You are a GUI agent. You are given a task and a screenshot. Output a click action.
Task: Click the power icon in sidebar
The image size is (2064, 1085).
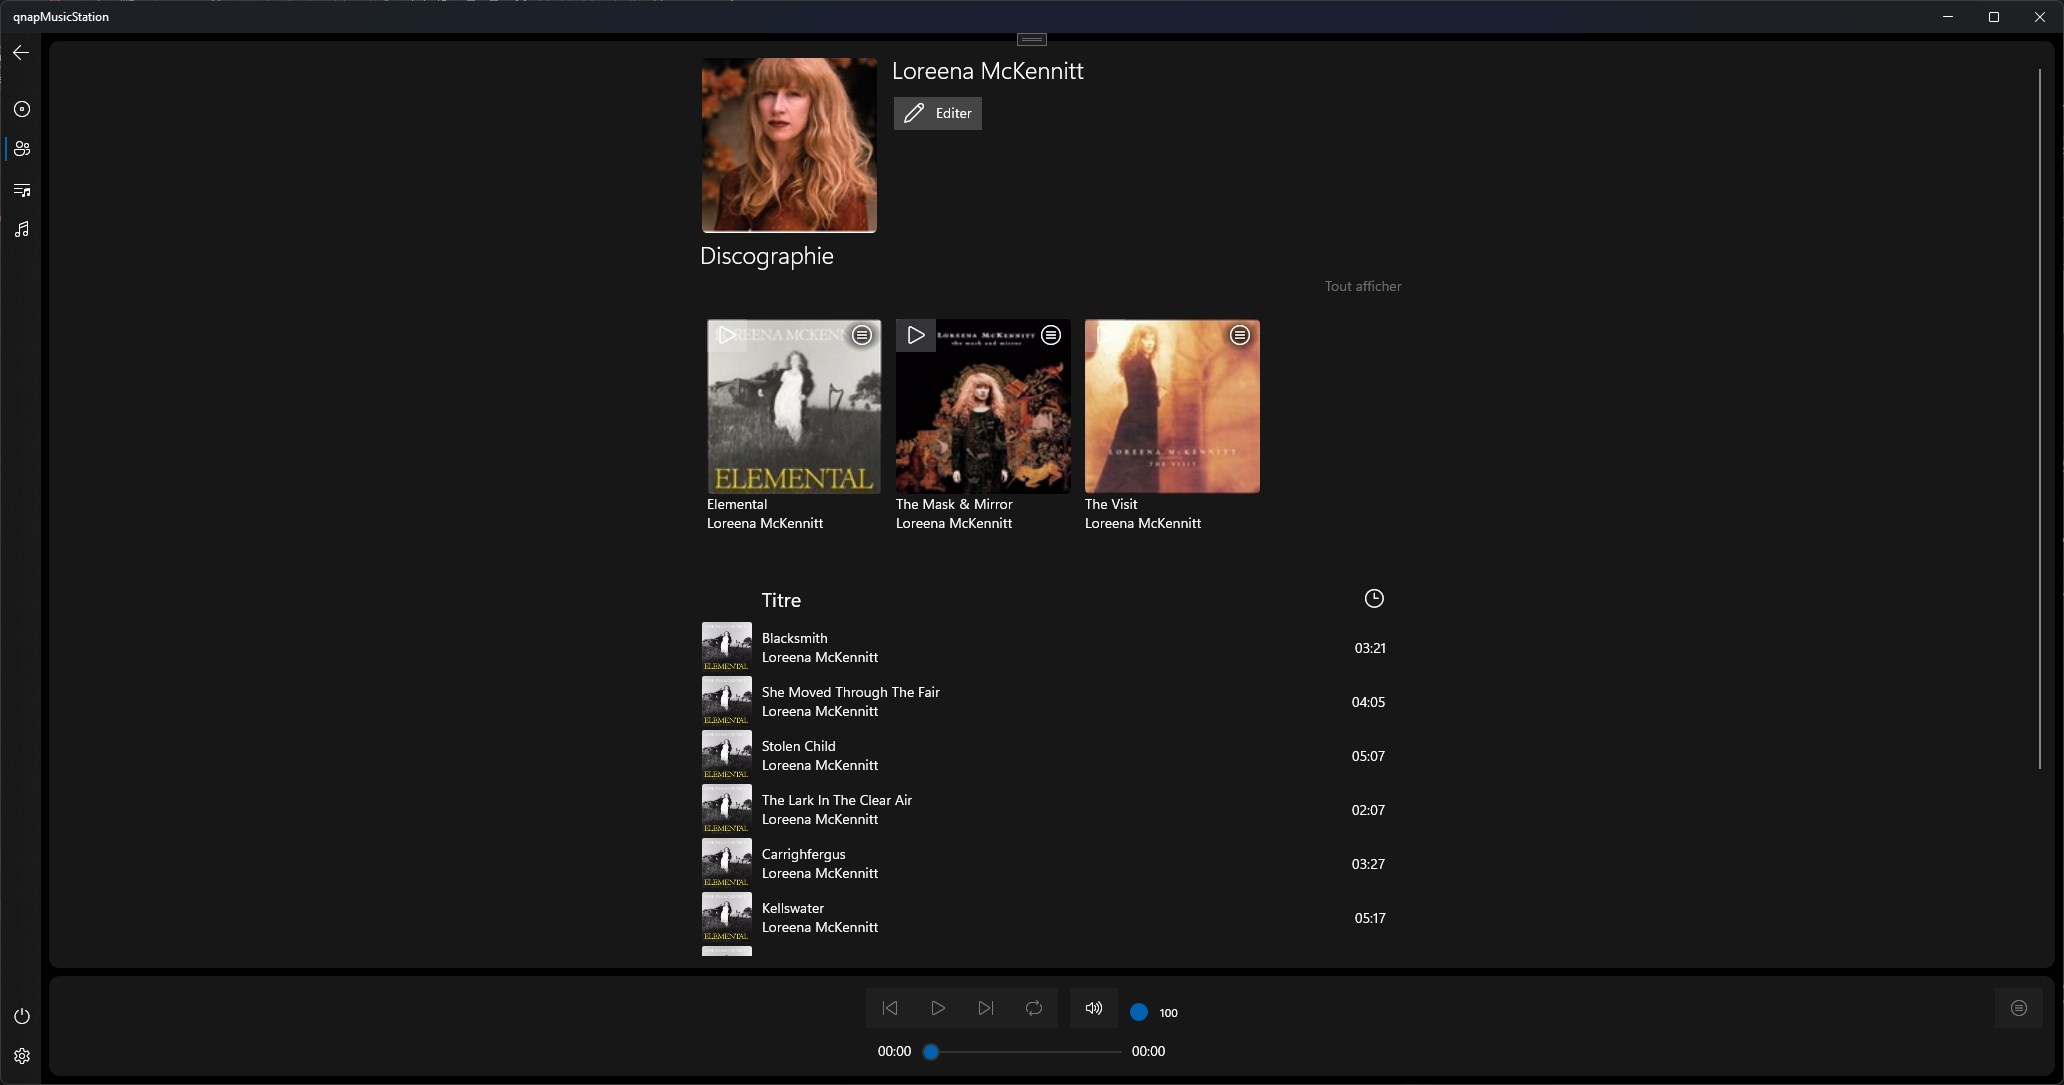tap(22, 1016)
